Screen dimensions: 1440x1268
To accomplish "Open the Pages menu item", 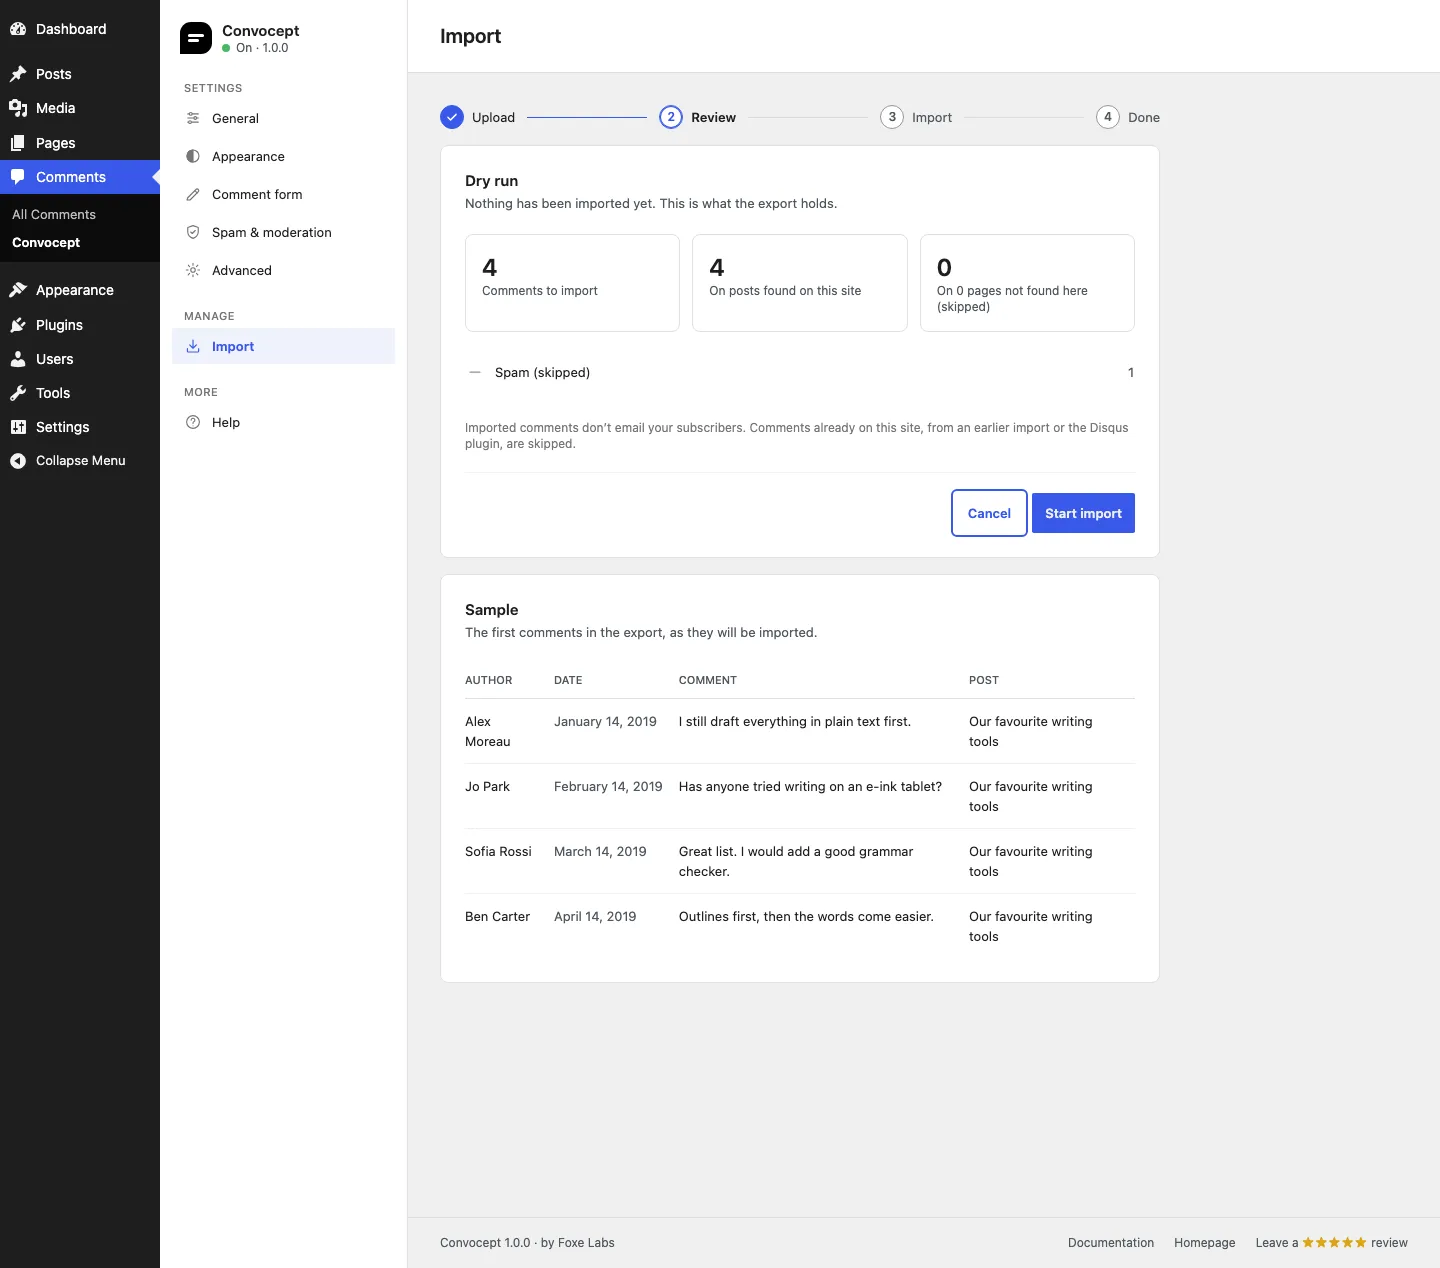I will pos(80,143).
